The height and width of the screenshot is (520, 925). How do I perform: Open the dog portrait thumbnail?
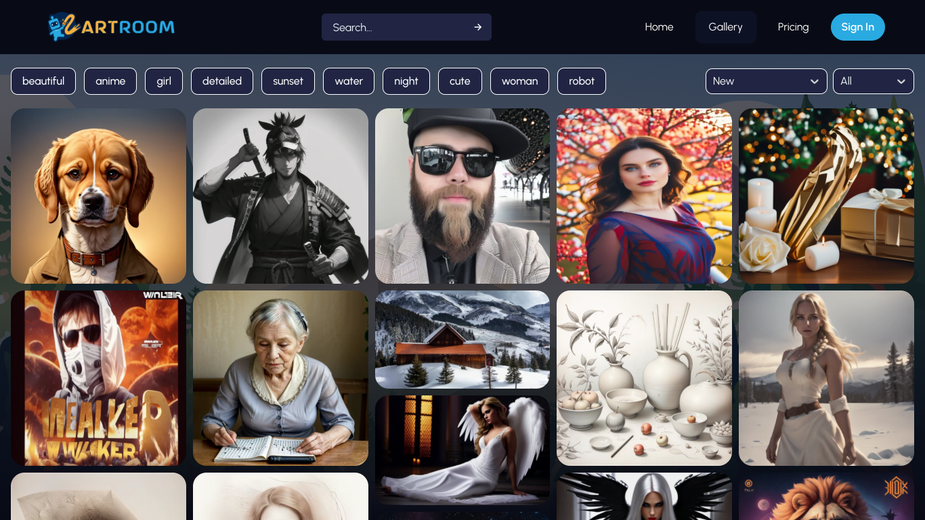coord(99,196)
